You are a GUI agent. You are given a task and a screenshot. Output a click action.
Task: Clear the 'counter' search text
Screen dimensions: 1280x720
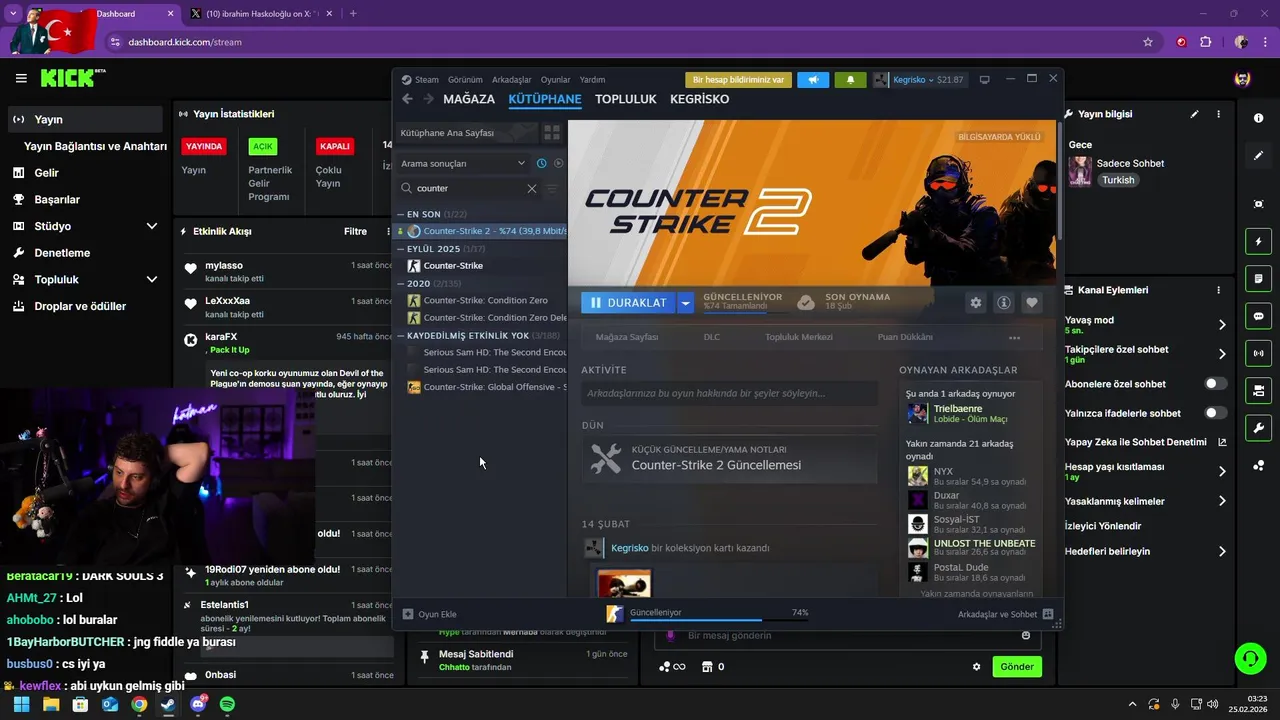531,188
